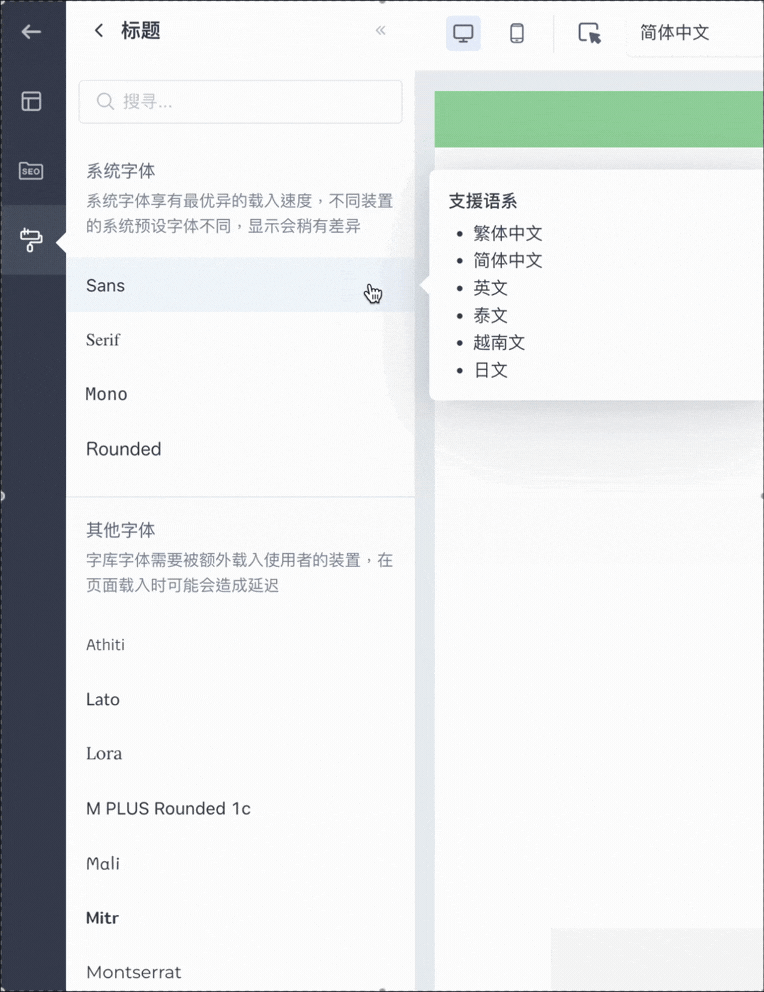The width and height of the screenshot is (764, 992).
Task: Select the Mono system font
Action: coord(240,394)
